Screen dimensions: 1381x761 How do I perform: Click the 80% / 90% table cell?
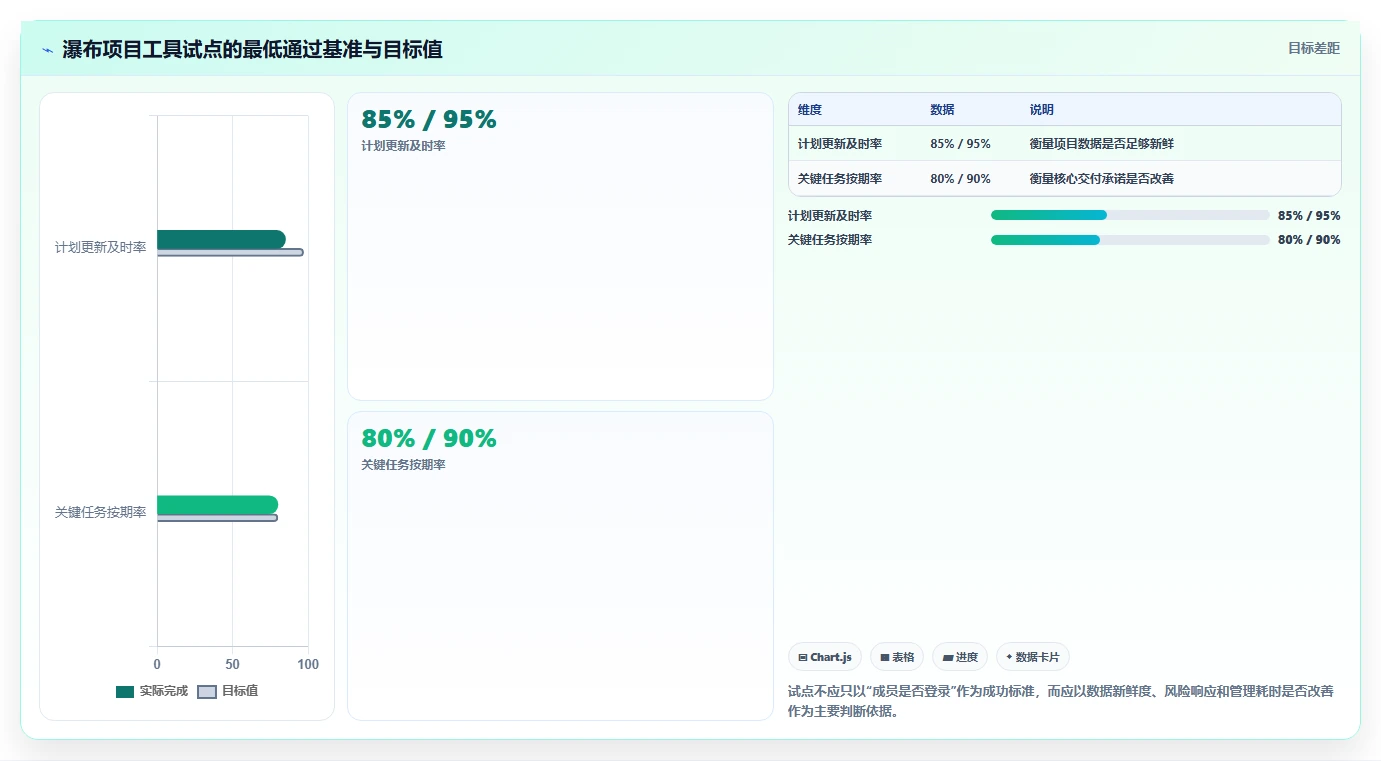click(x=960, y=179)
